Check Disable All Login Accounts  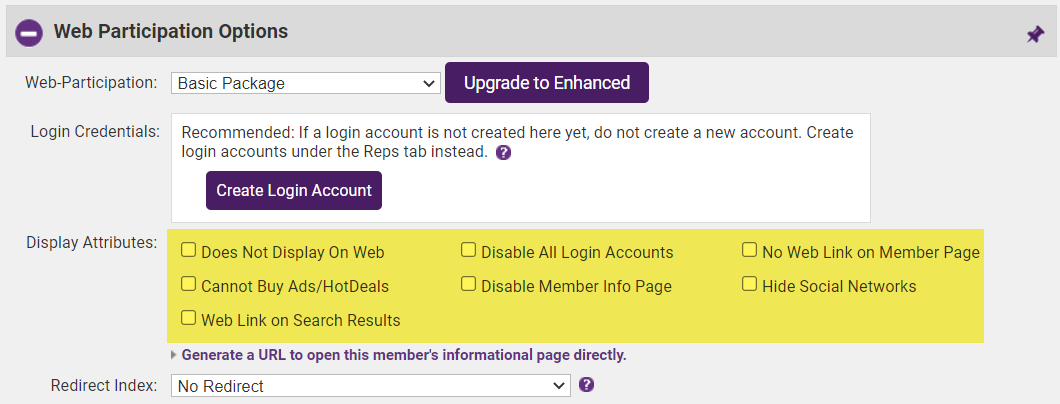click(468, 251)
